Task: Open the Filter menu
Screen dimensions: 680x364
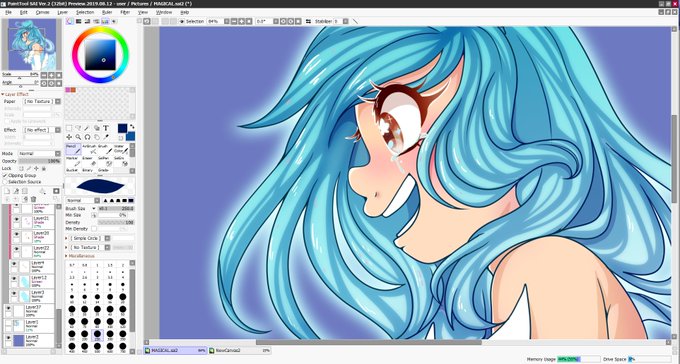Action: click(125, 12)
